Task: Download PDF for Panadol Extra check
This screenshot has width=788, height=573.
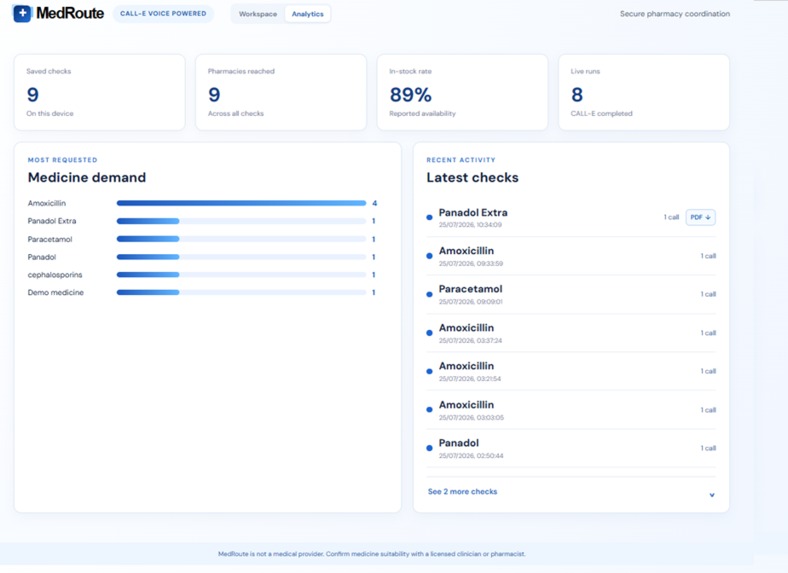Action: 700,217
